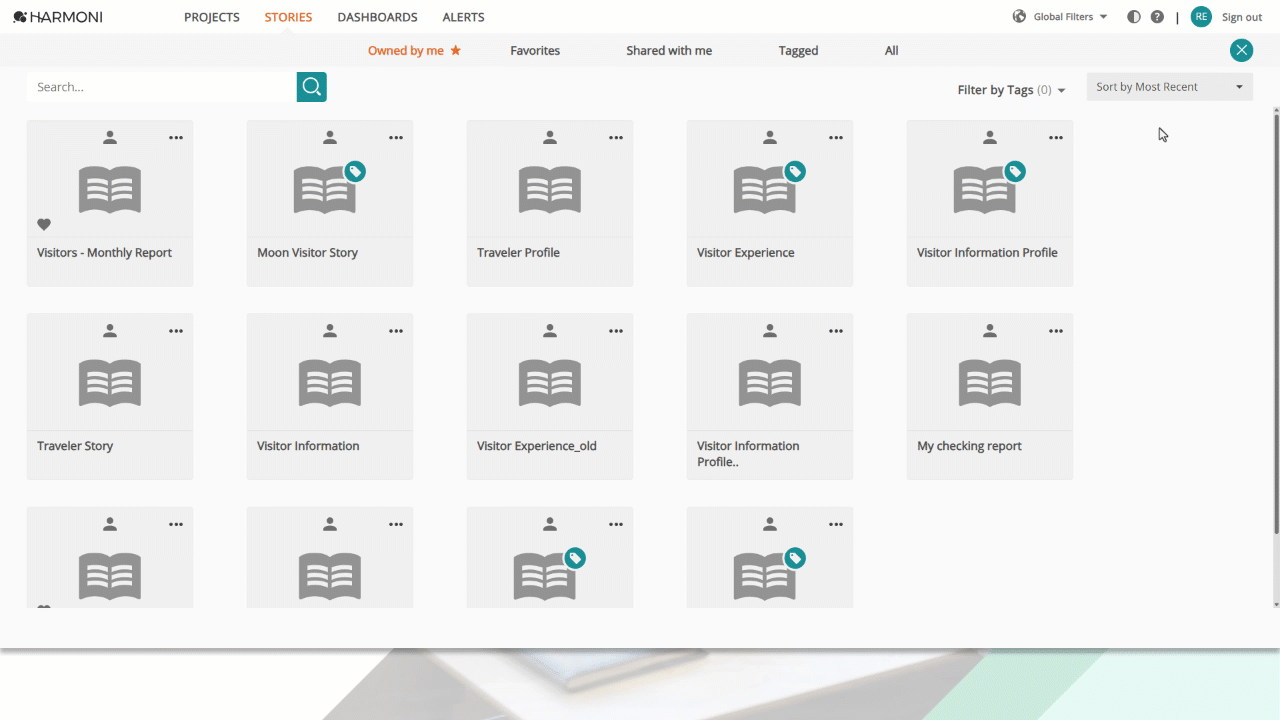This screenshot has width=1280, height=720.
Task: Open the three-dot menu on My checking report
Action: [x=1056, y=330]
